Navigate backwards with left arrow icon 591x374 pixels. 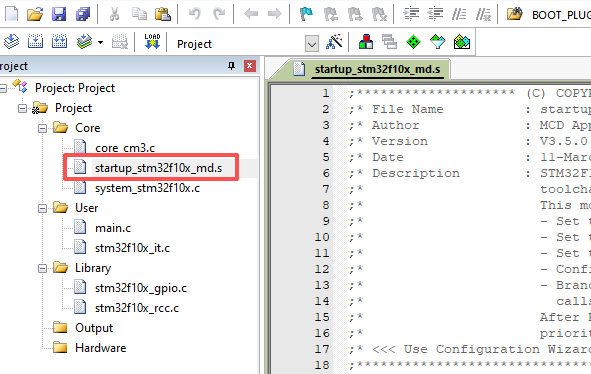coord(251,14)
